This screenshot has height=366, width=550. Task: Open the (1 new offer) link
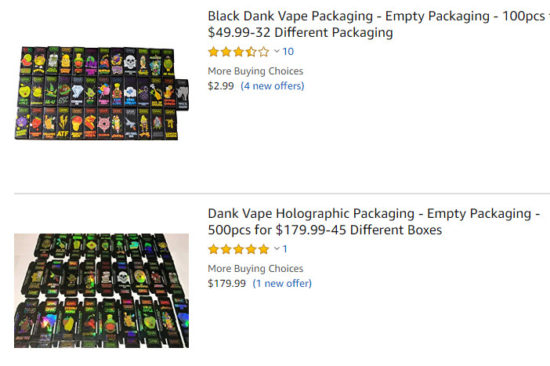282,284
